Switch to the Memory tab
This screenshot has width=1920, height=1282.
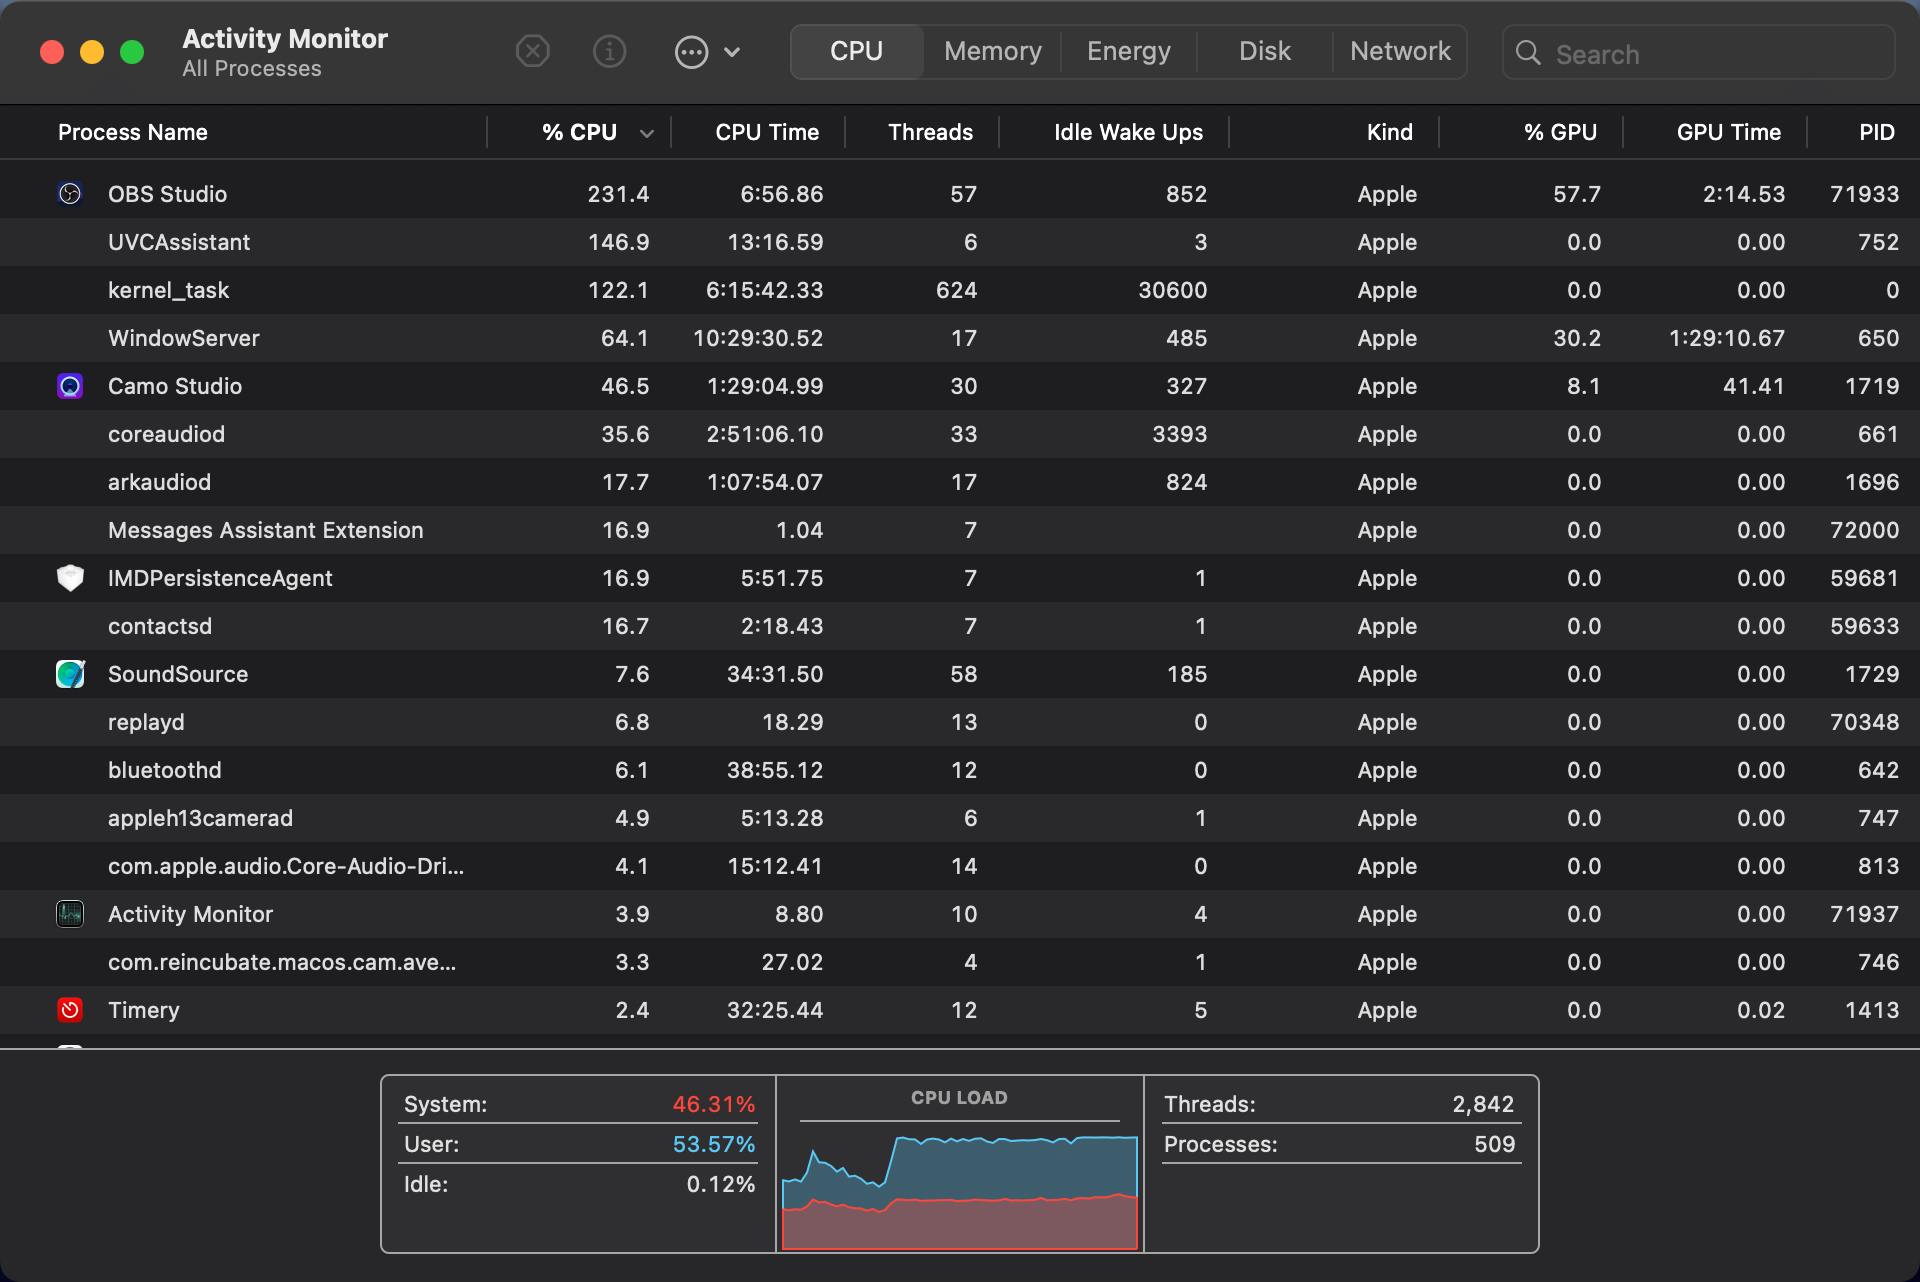pyautogui.click(x=991, y=51)
